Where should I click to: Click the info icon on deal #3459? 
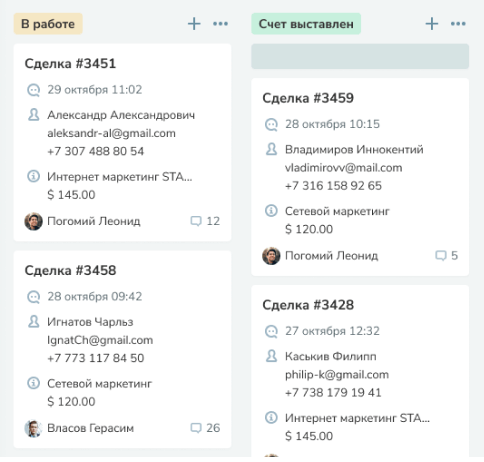271,211
